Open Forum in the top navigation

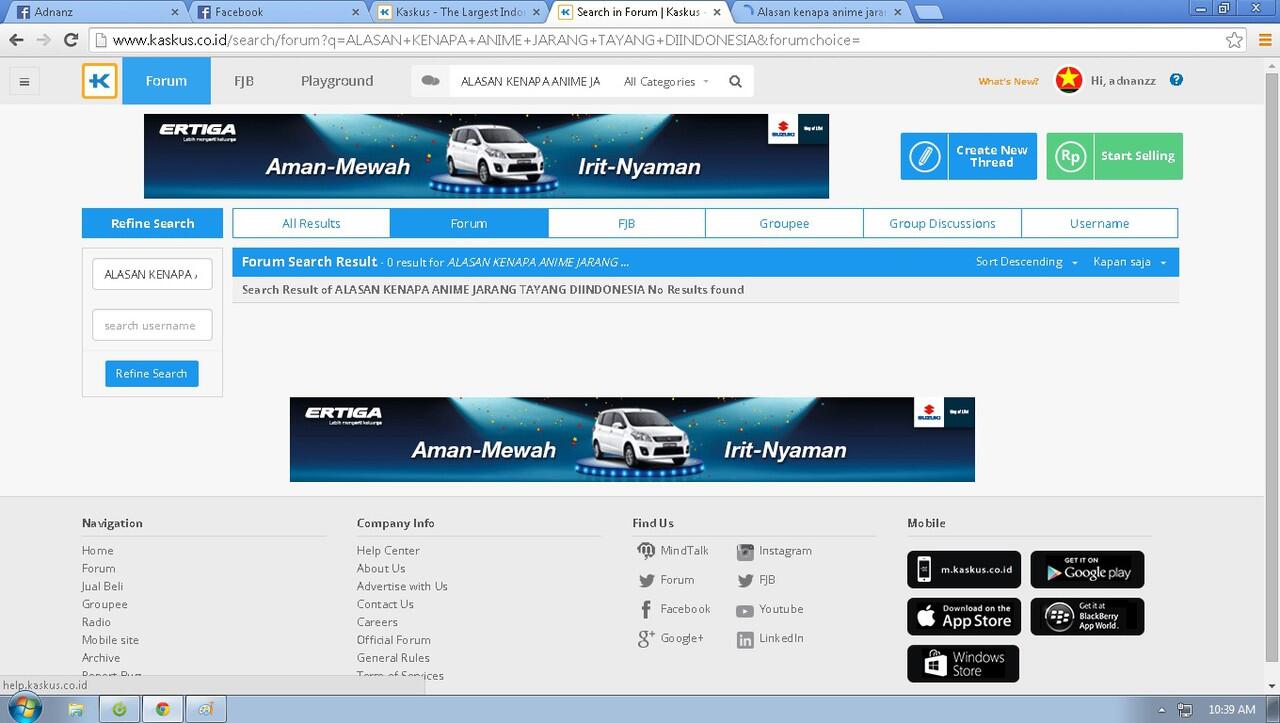pyautogui.click(x=166, y=81)
